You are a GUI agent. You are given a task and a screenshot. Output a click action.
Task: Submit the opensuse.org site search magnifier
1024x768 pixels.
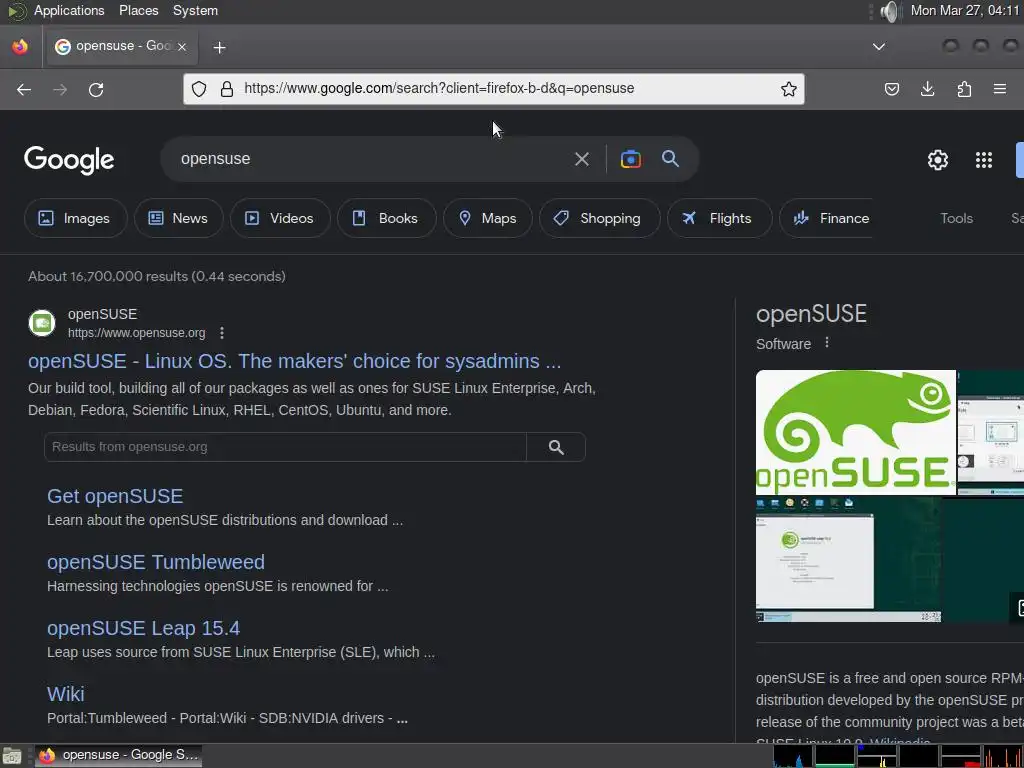[556, 447]
